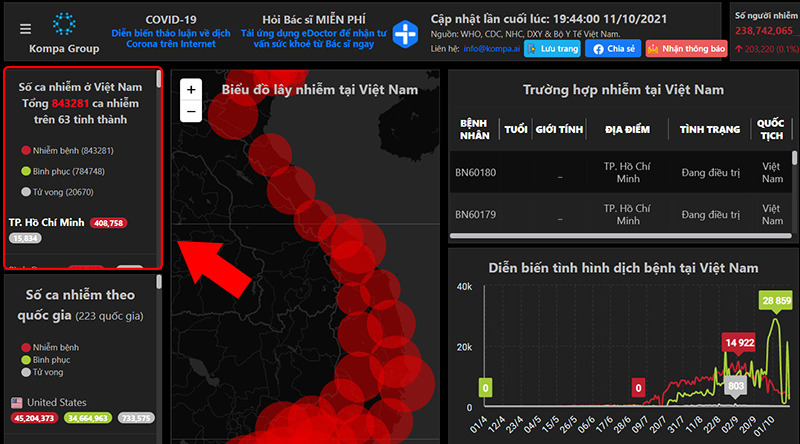Click the Lưu trang bookmark button
Viewport: 800px width, 444px height.
(552, 49)
